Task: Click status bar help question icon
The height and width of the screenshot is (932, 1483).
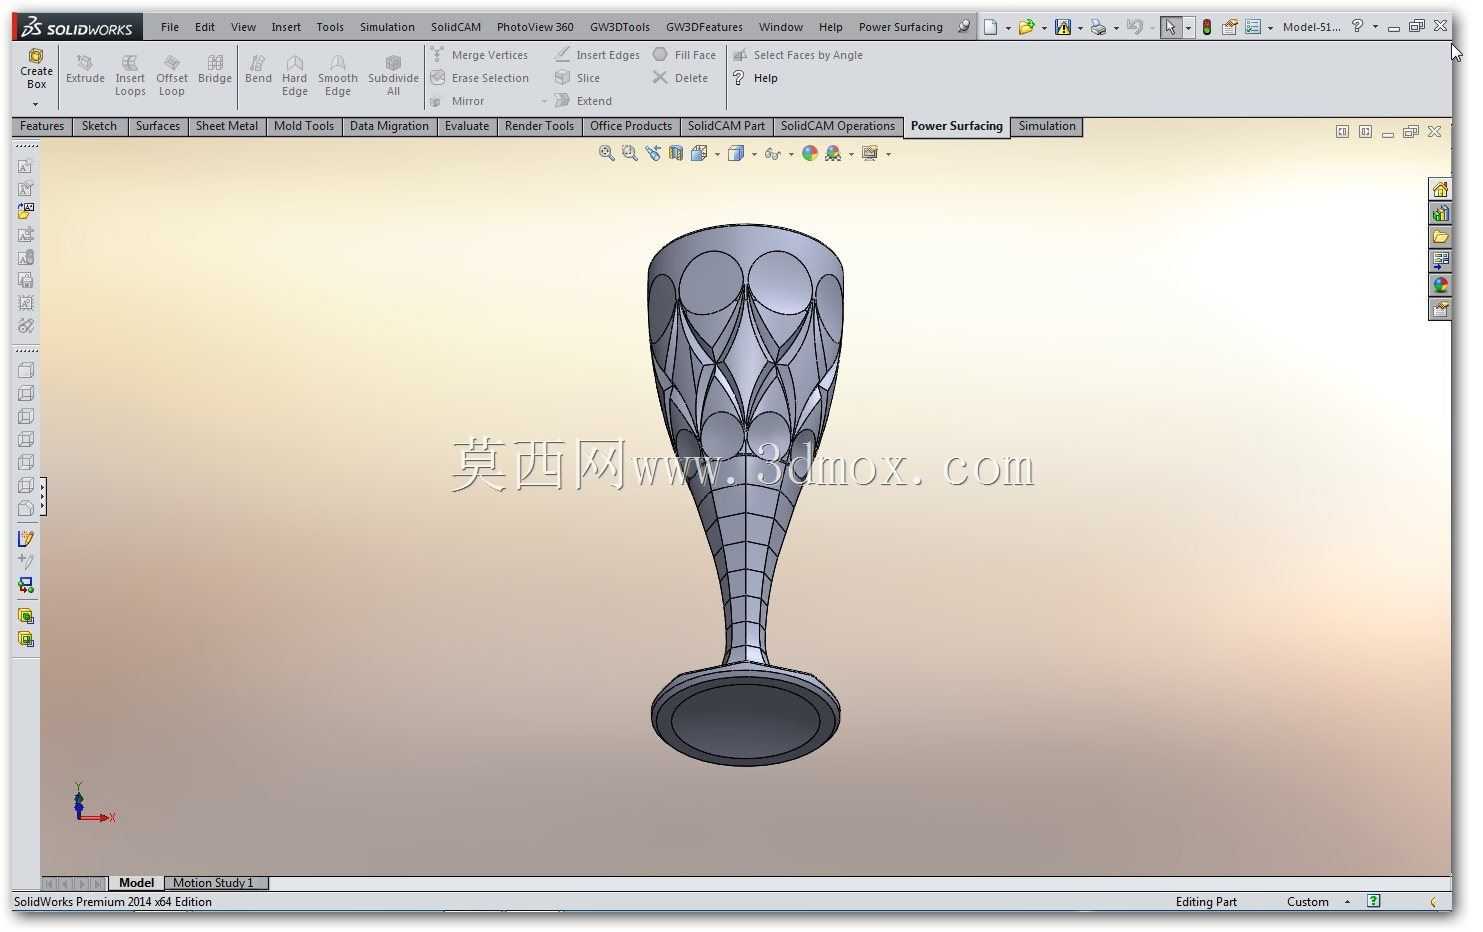Action: coord(1374,901)
